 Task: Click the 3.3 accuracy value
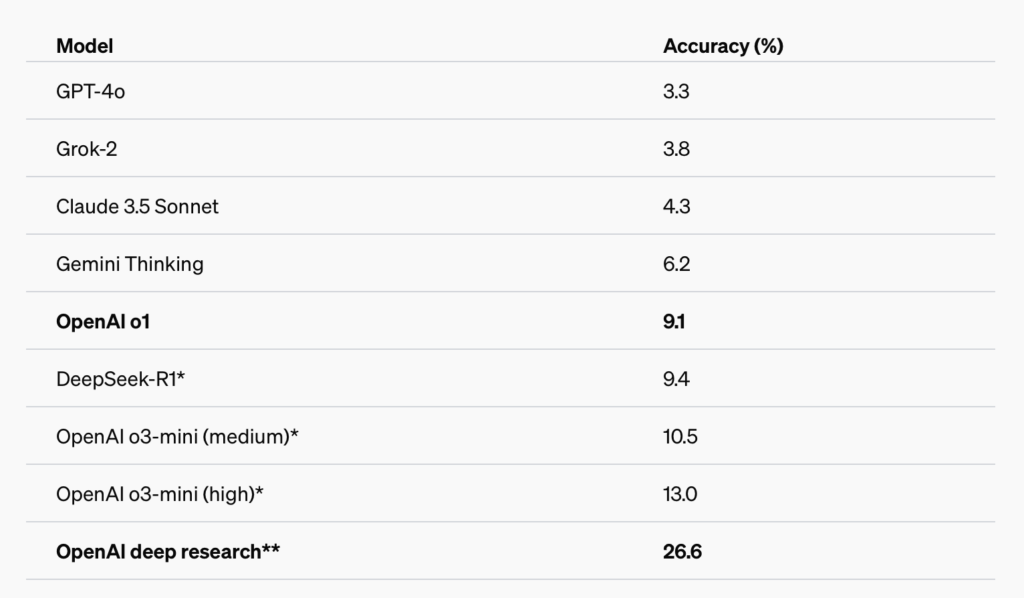(676, 91)
